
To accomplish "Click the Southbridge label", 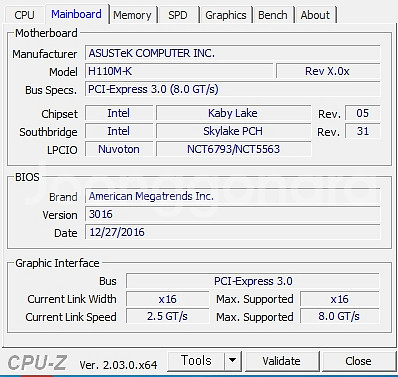I will (48, 132).
